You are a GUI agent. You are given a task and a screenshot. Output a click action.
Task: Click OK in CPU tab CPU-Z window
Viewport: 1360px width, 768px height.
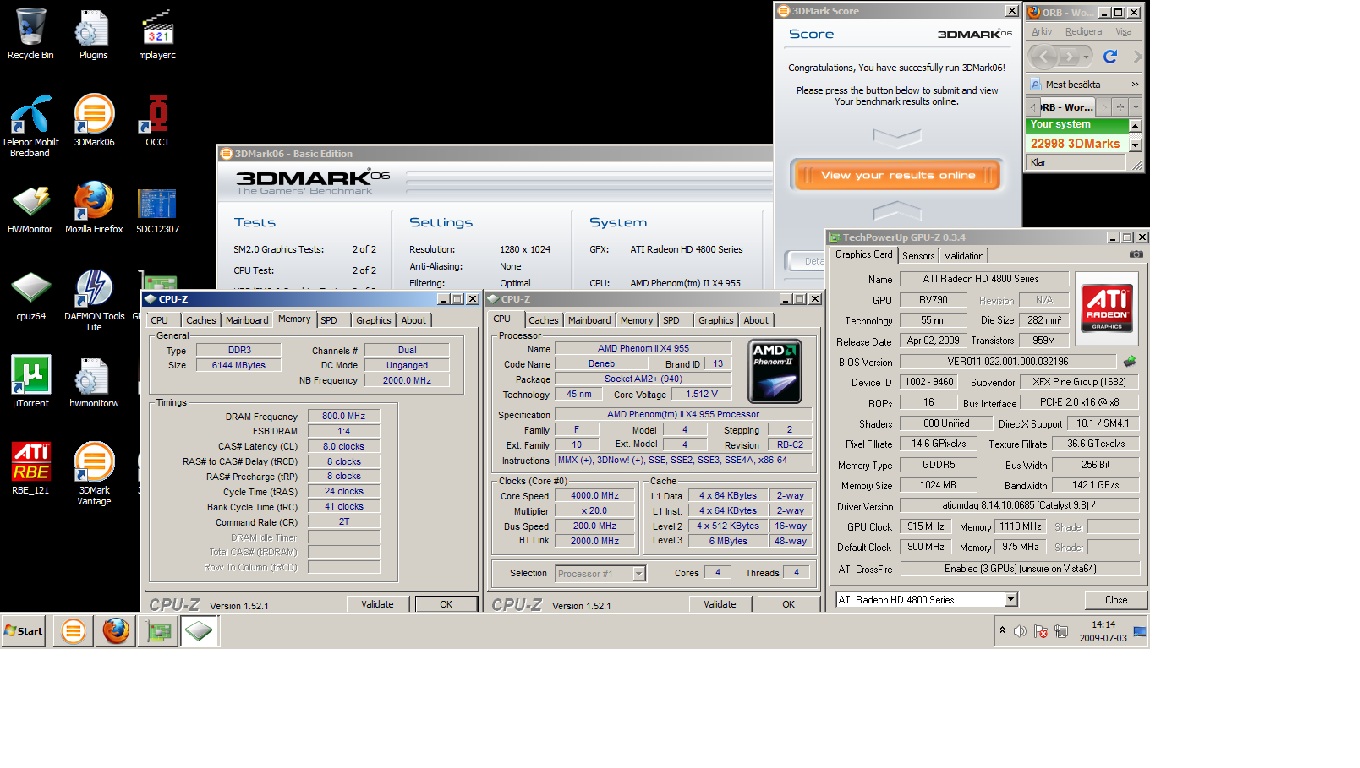[x=788, y=604]
